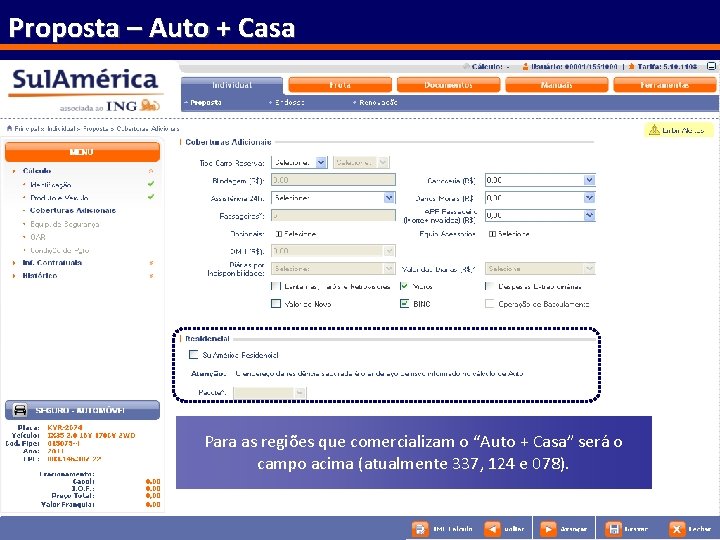
Task: Open the Pacote dropdown in Residencial section
Action: pyautogui.click(x=269, y=393)
